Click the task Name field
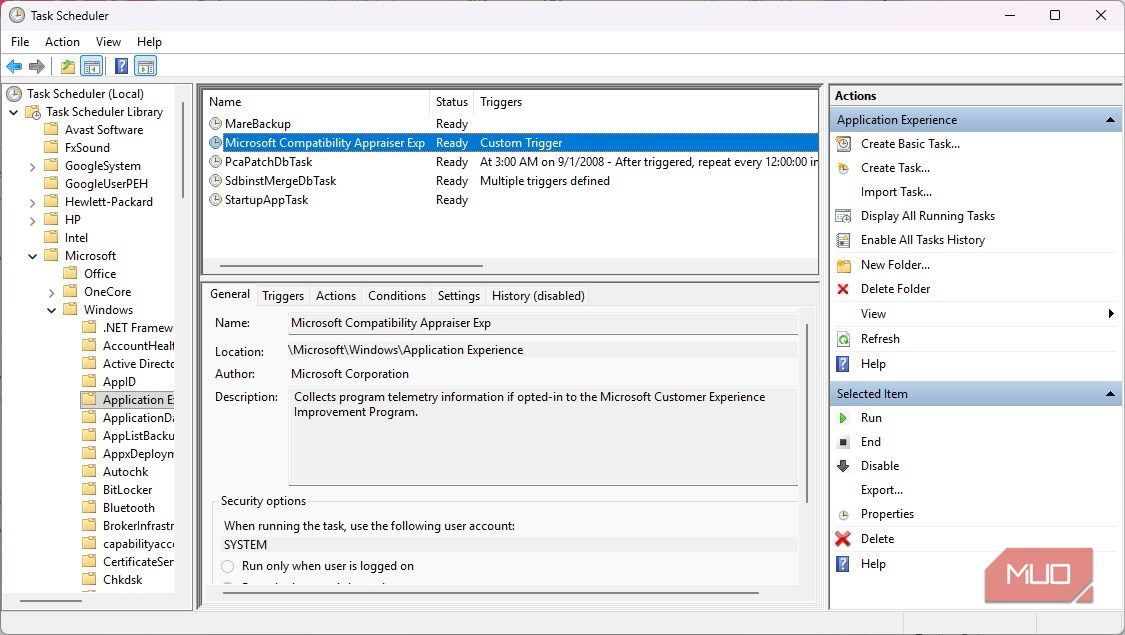This screenshot has height=635, width=1125. pos(542,324)
